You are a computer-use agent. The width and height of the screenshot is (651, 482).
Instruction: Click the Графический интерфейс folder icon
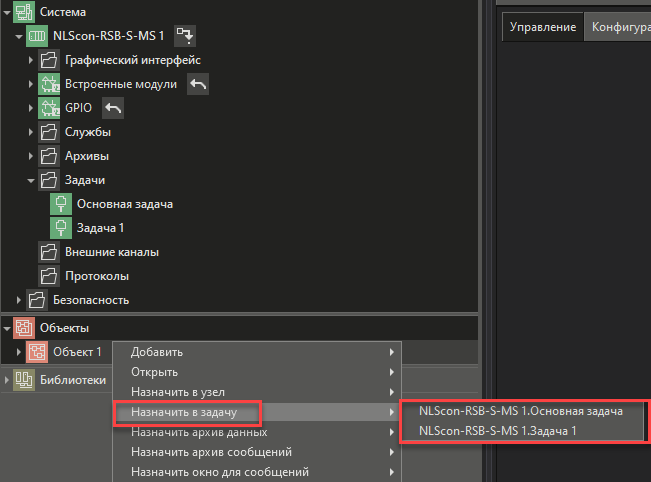49,60
